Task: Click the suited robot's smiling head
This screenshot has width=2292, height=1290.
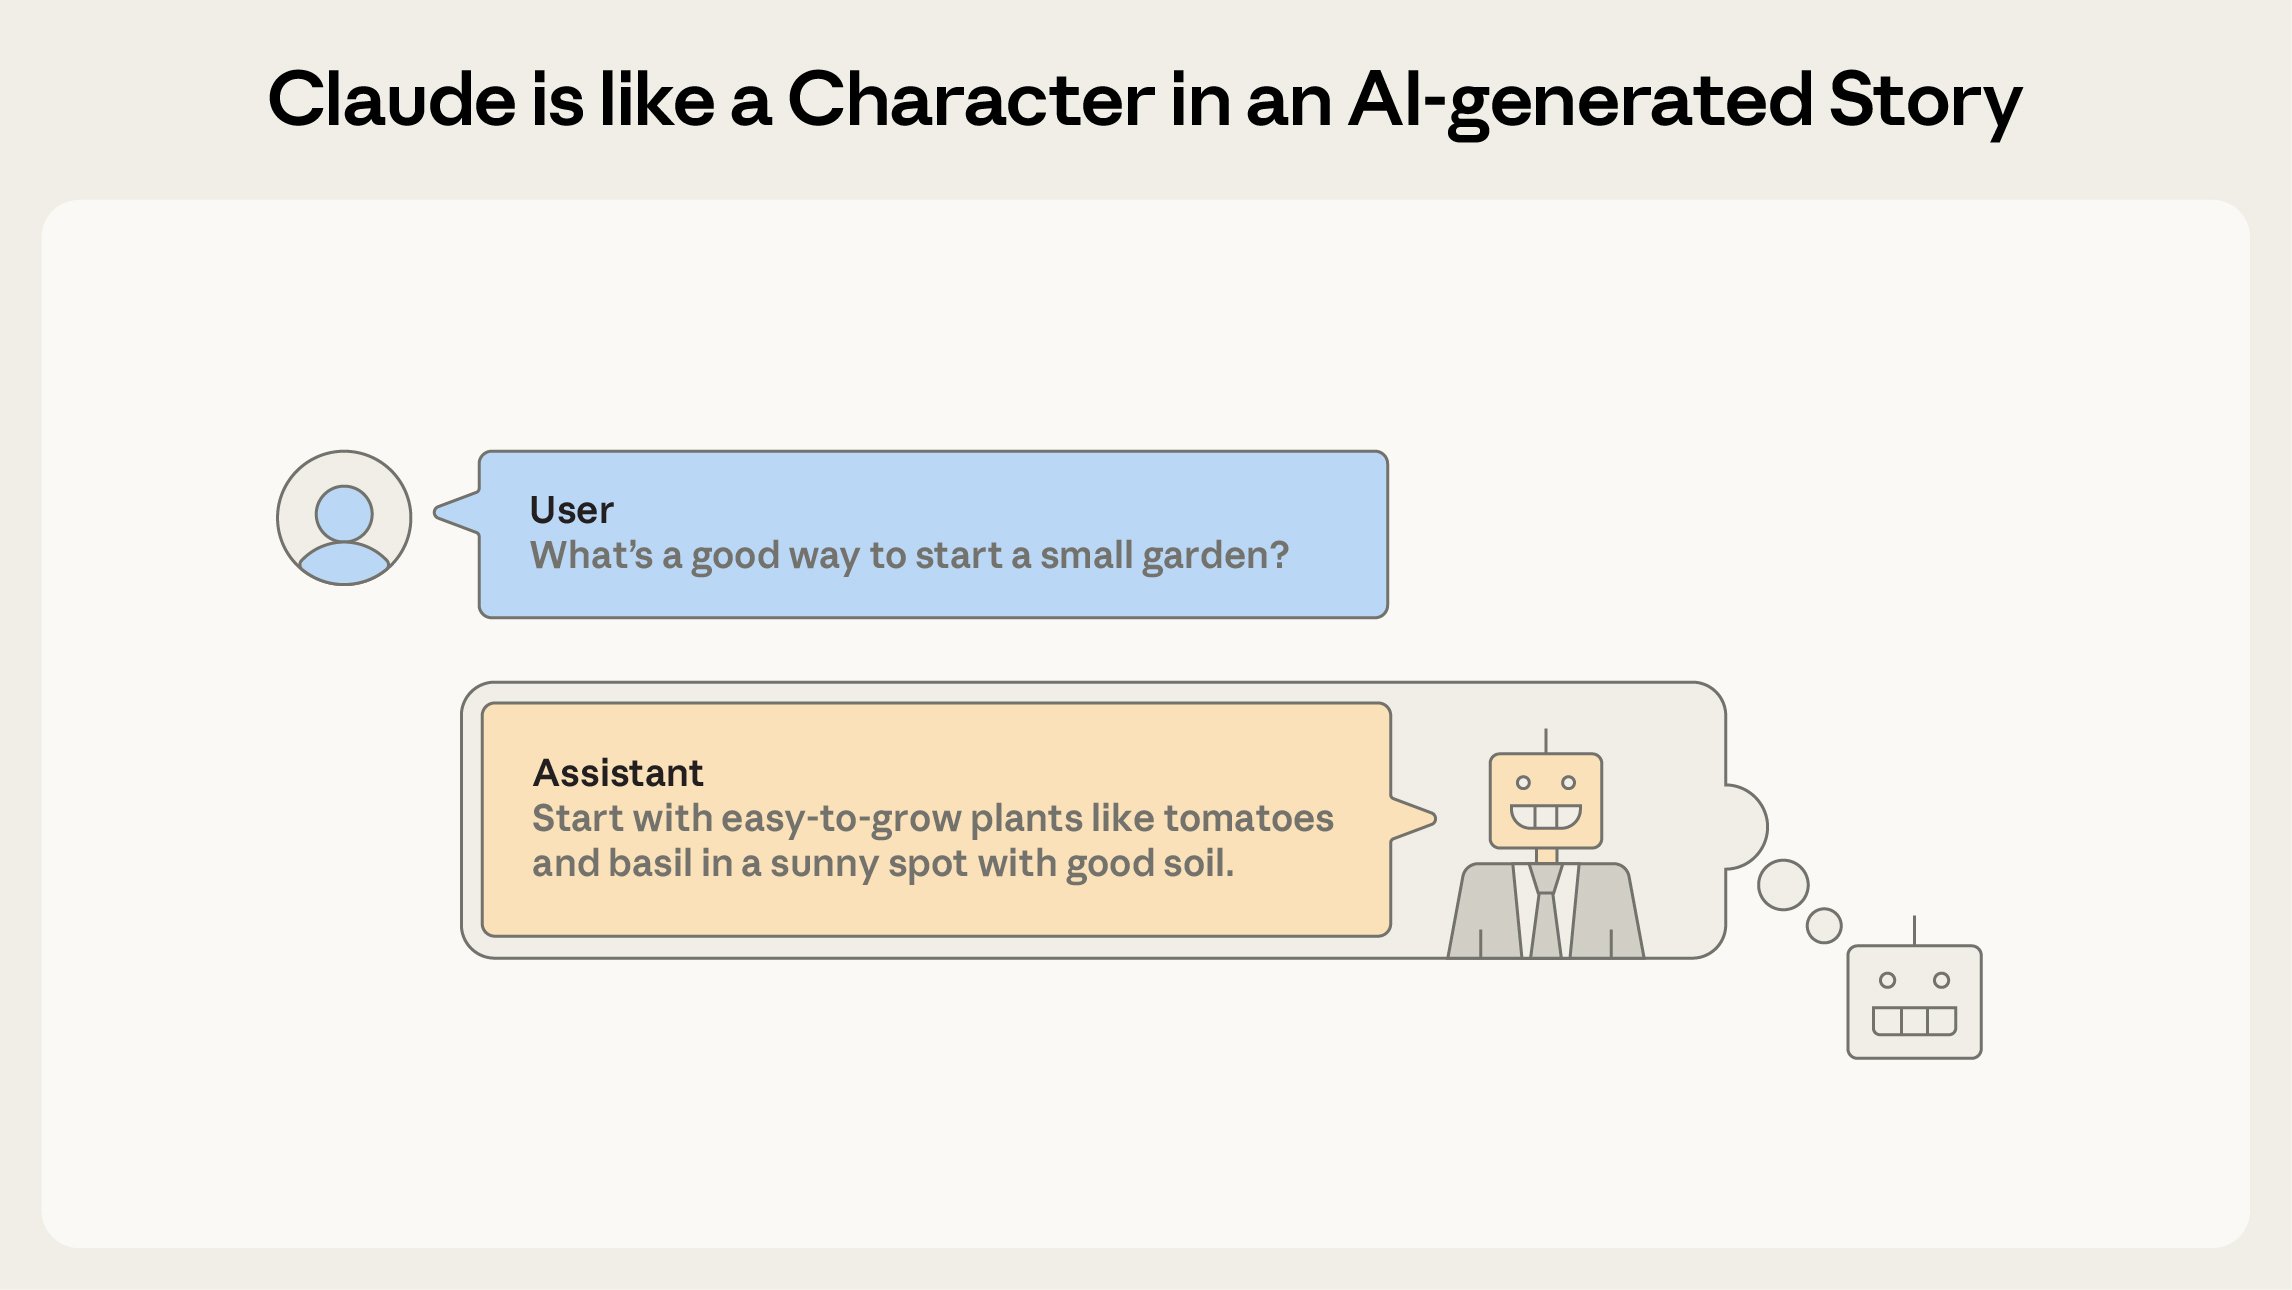Action: [1545, 800]
